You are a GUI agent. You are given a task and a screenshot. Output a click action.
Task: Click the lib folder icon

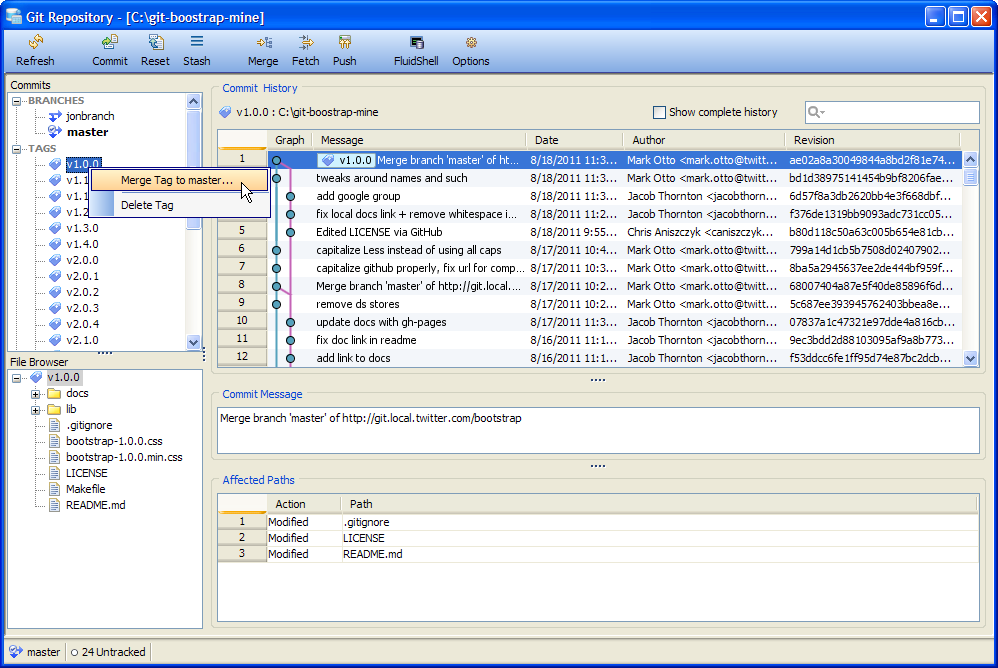54,409
